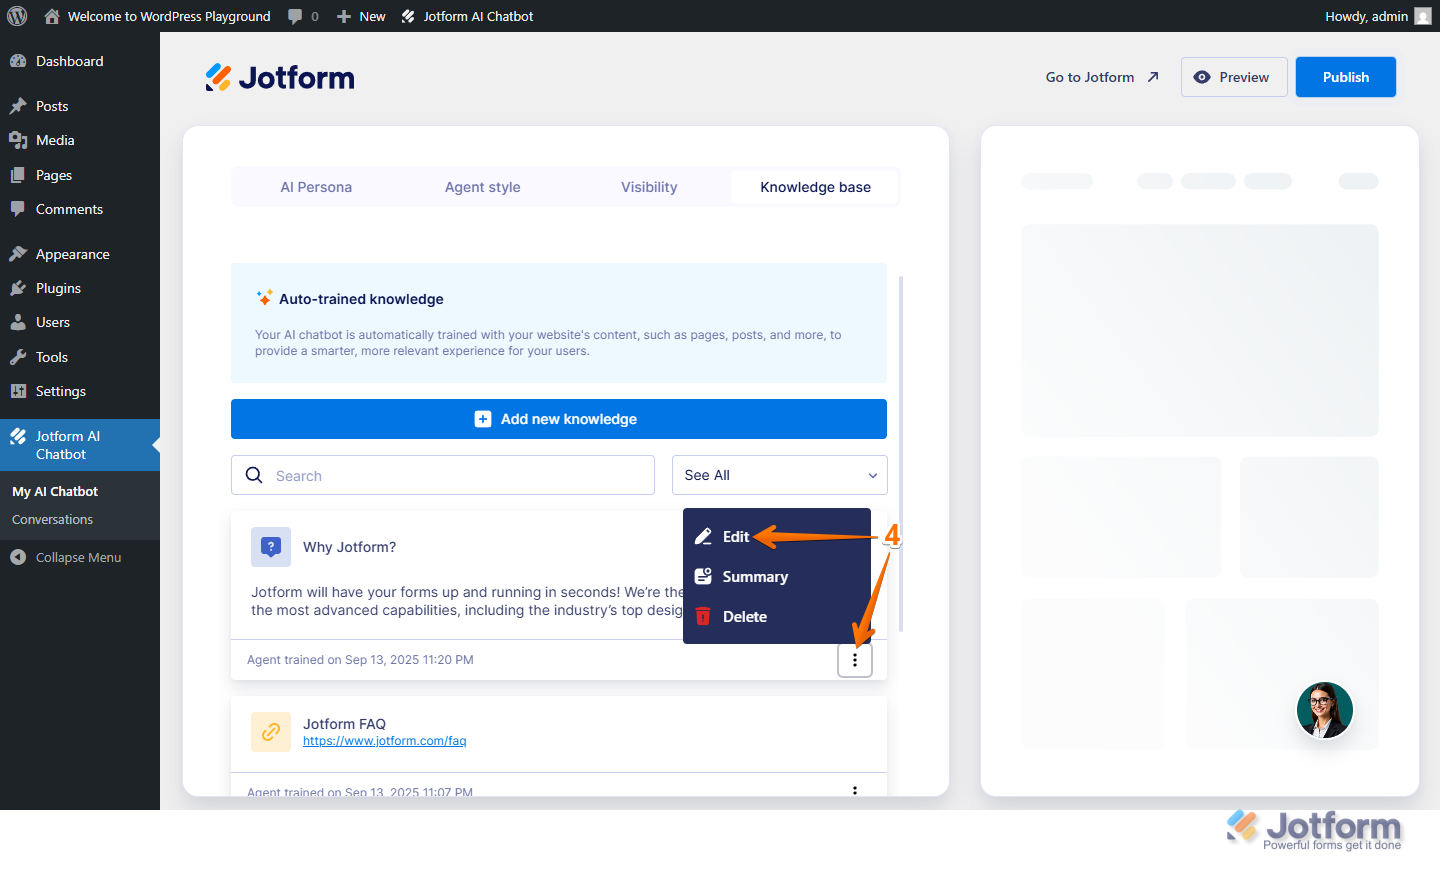Switch to the Agent style tab

(483, 187)
